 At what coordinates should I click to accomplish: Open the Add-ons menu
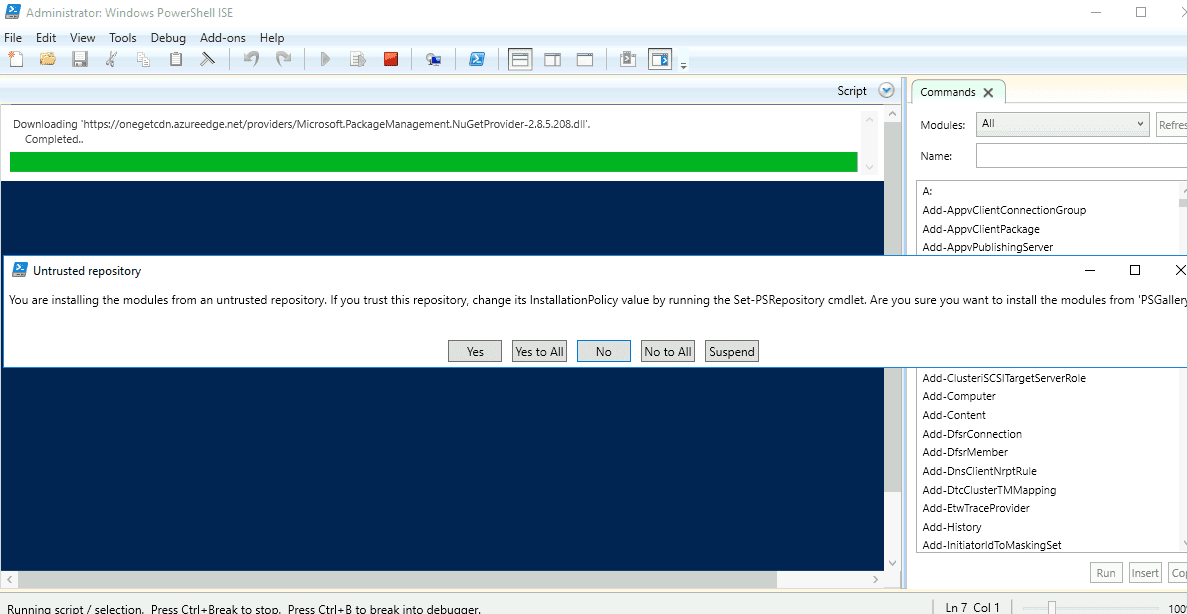click(x=223, y=38)
